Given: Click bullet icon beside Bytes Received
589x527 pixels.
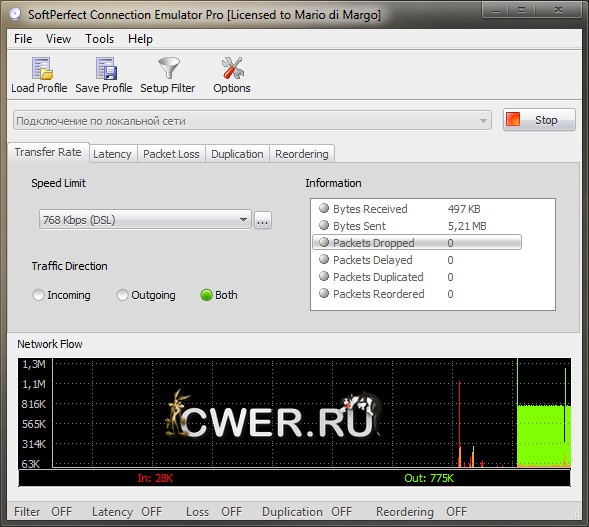Looking at the screenshot, I should pyautogui.click(x=324, y=208).
